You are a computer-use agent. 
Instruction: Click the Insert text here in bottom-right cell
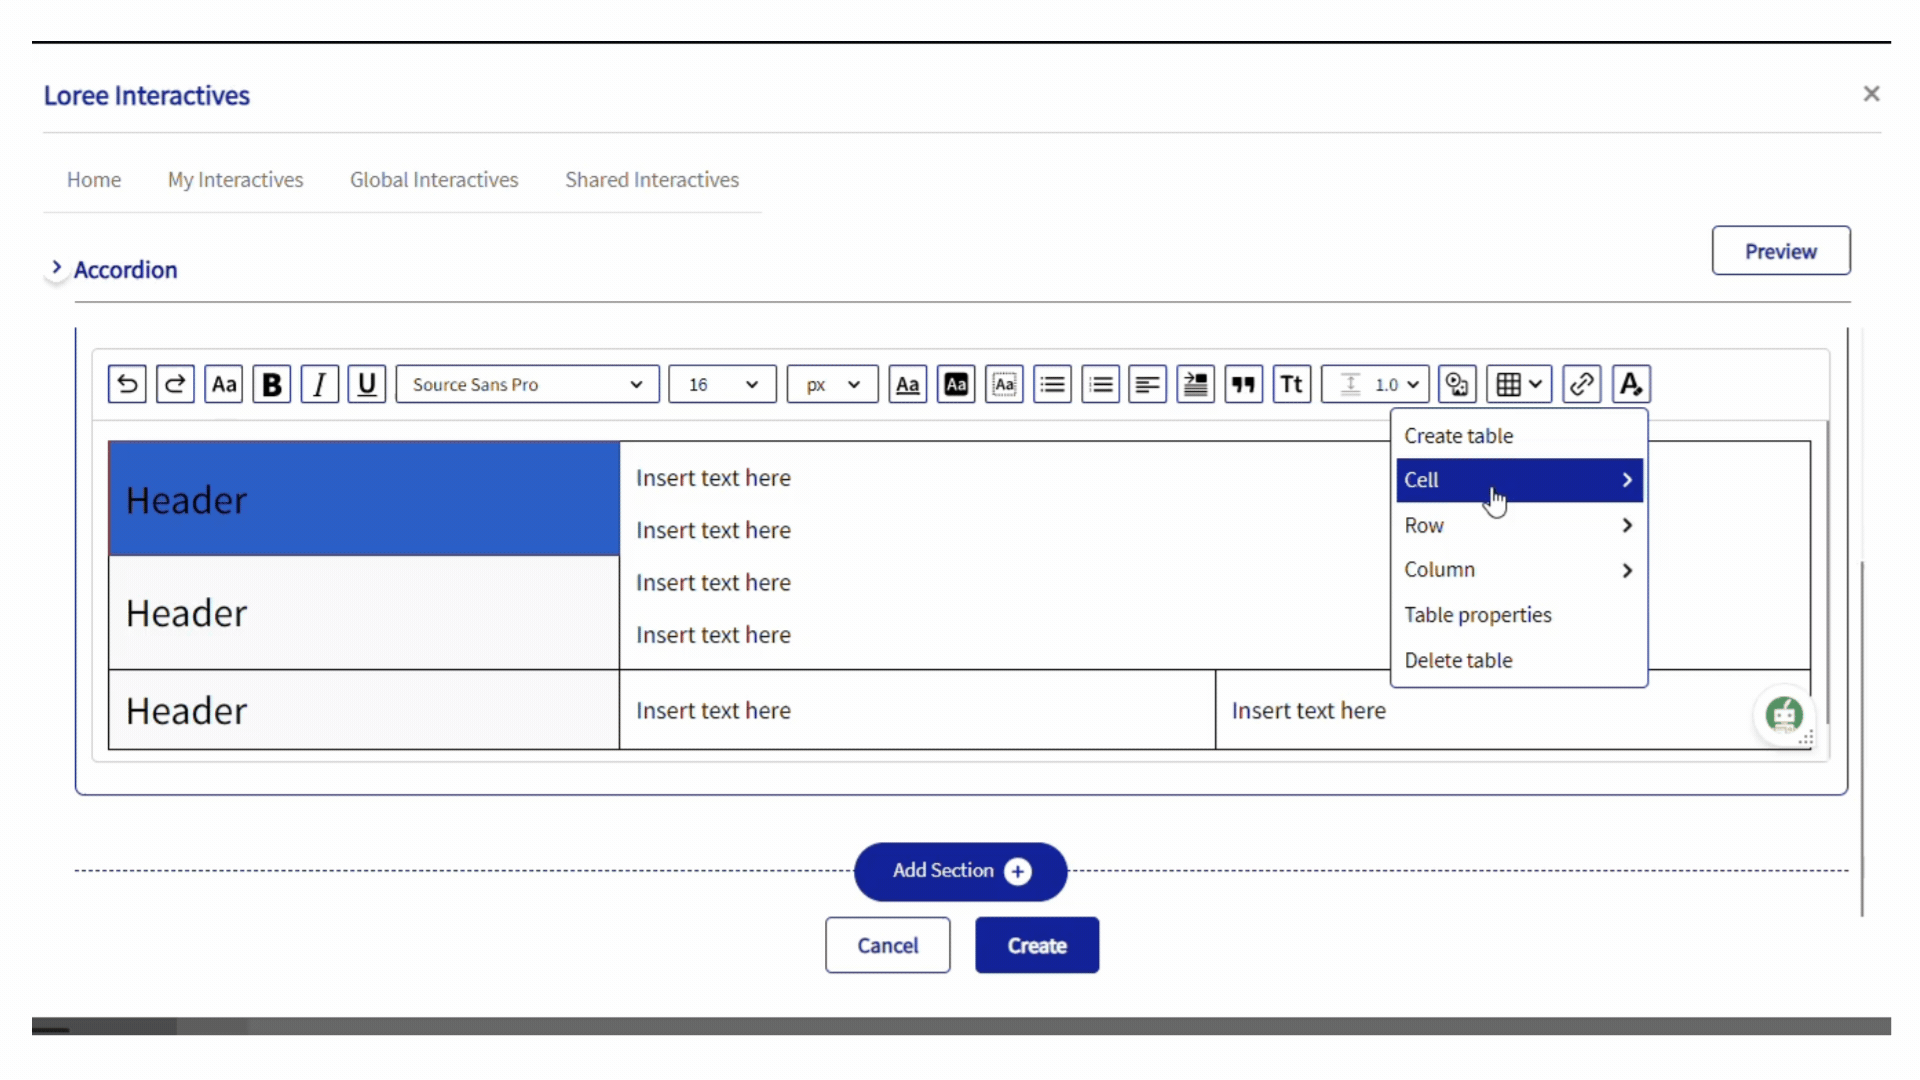click(x=1308, y=711)
